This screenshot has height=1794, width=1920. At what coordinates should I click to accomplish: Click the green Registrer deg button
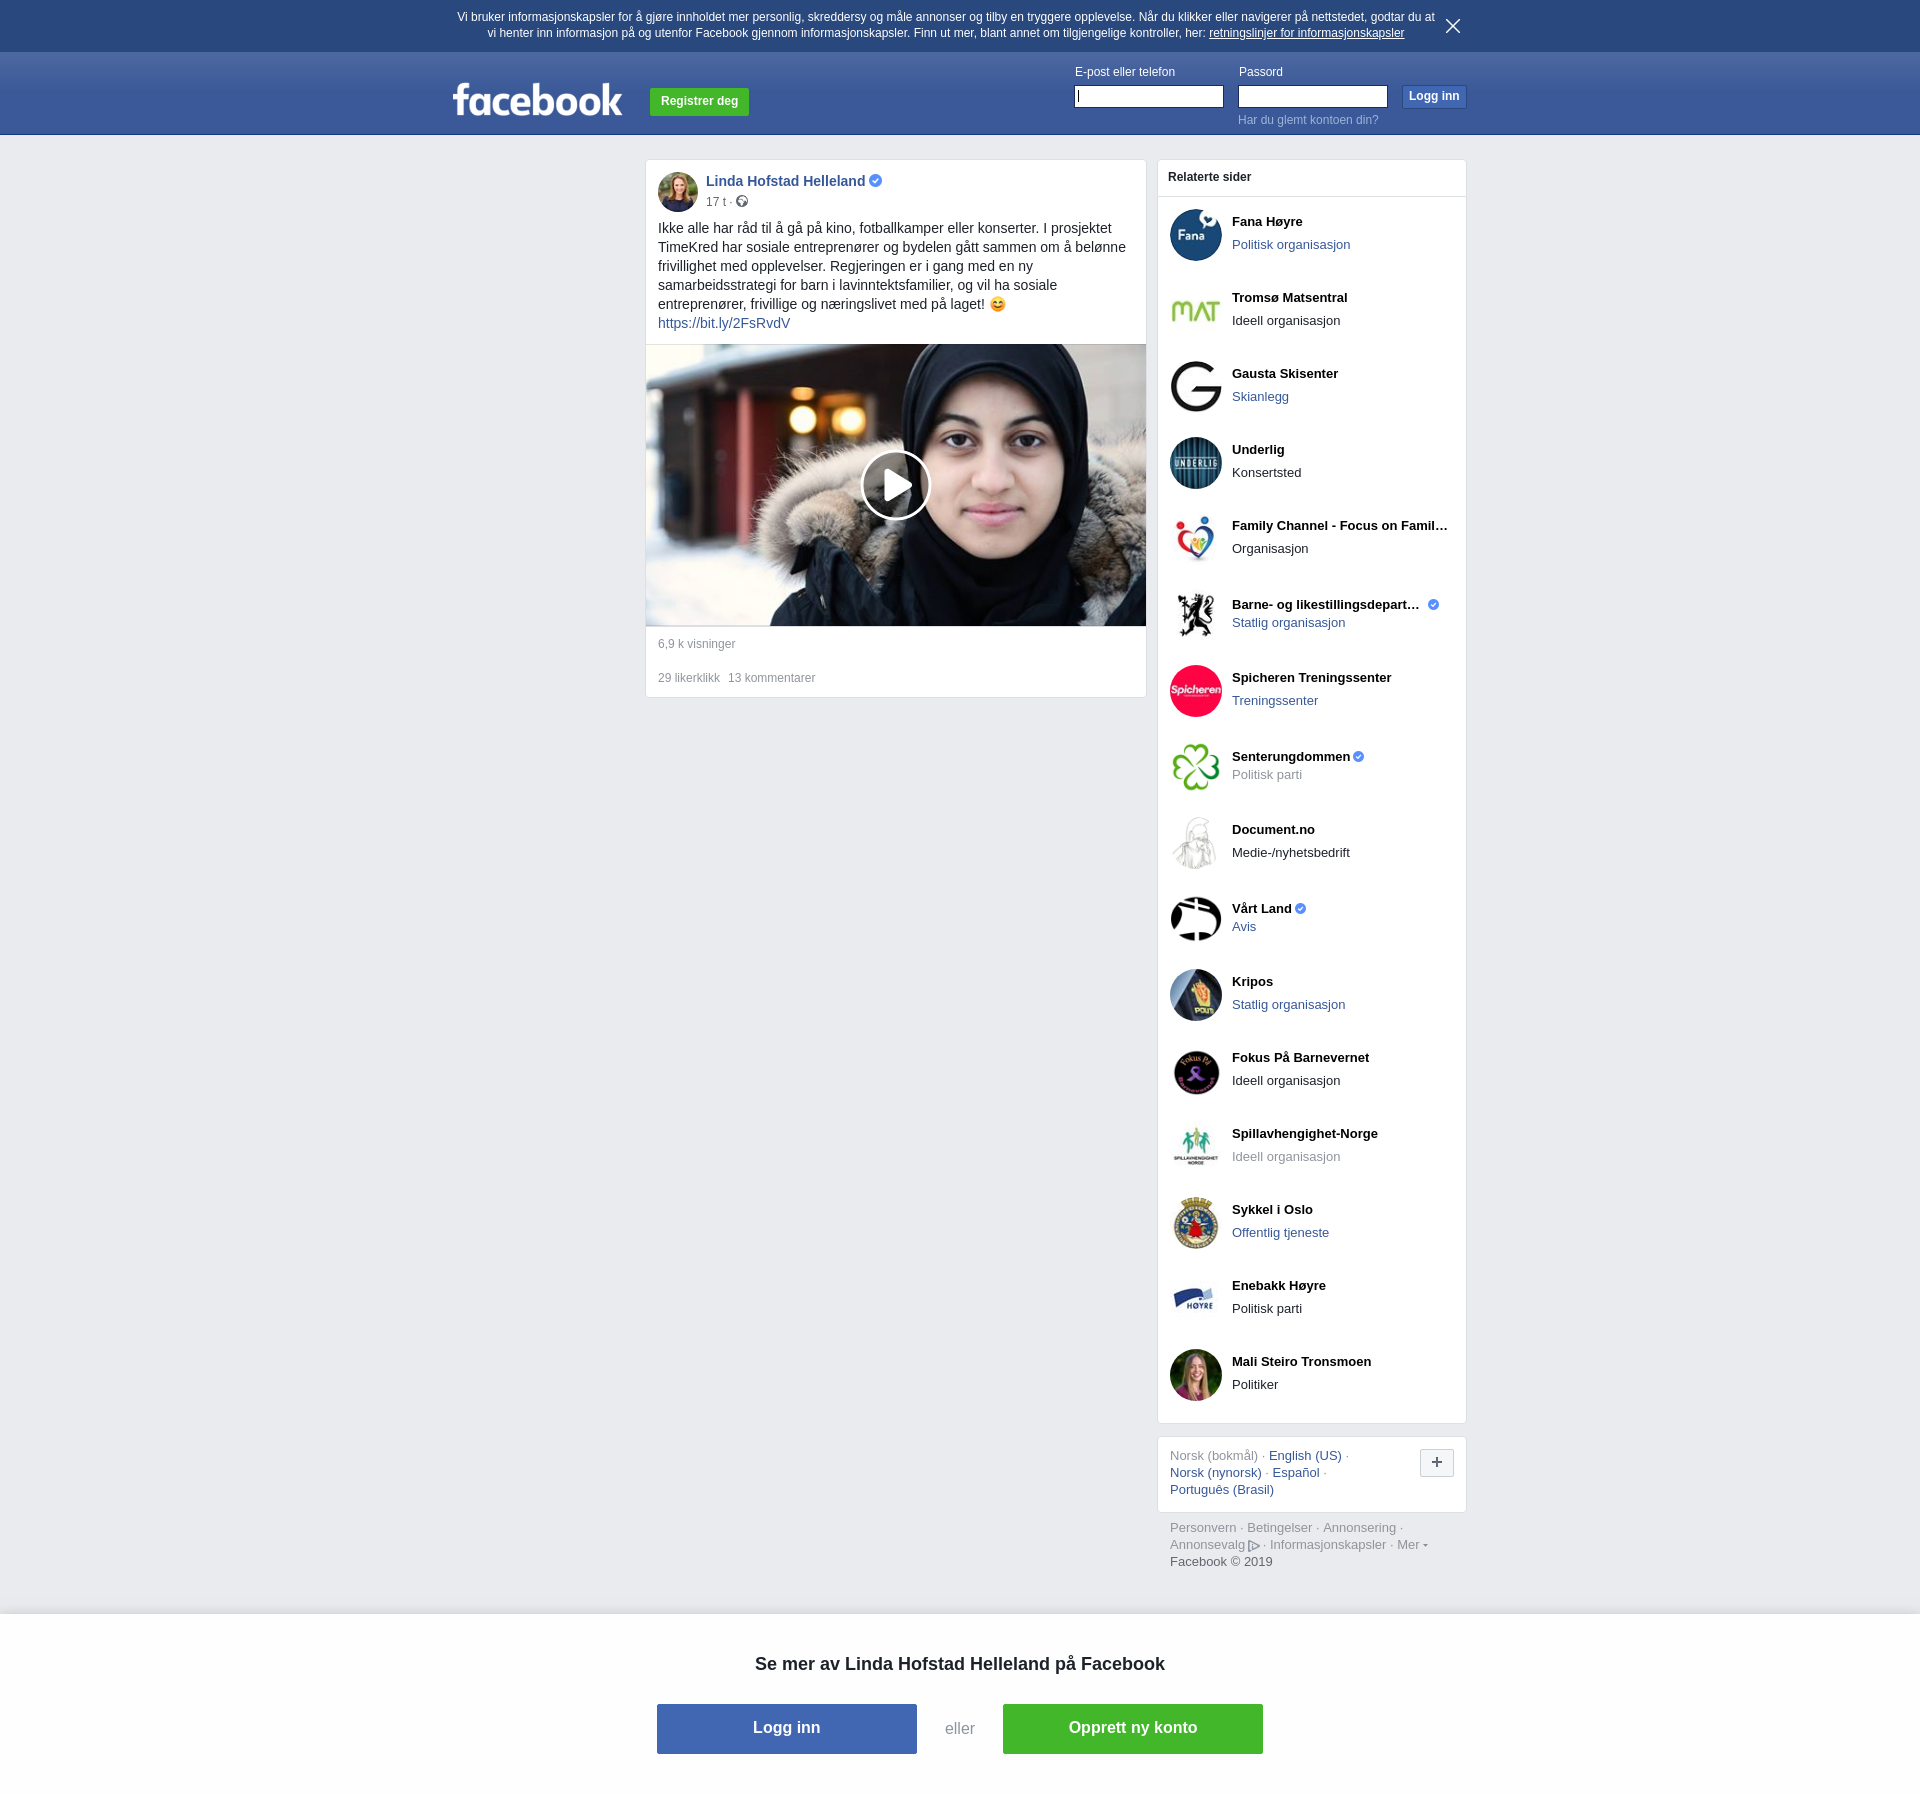pyautogui.click(x=699, y=101)
